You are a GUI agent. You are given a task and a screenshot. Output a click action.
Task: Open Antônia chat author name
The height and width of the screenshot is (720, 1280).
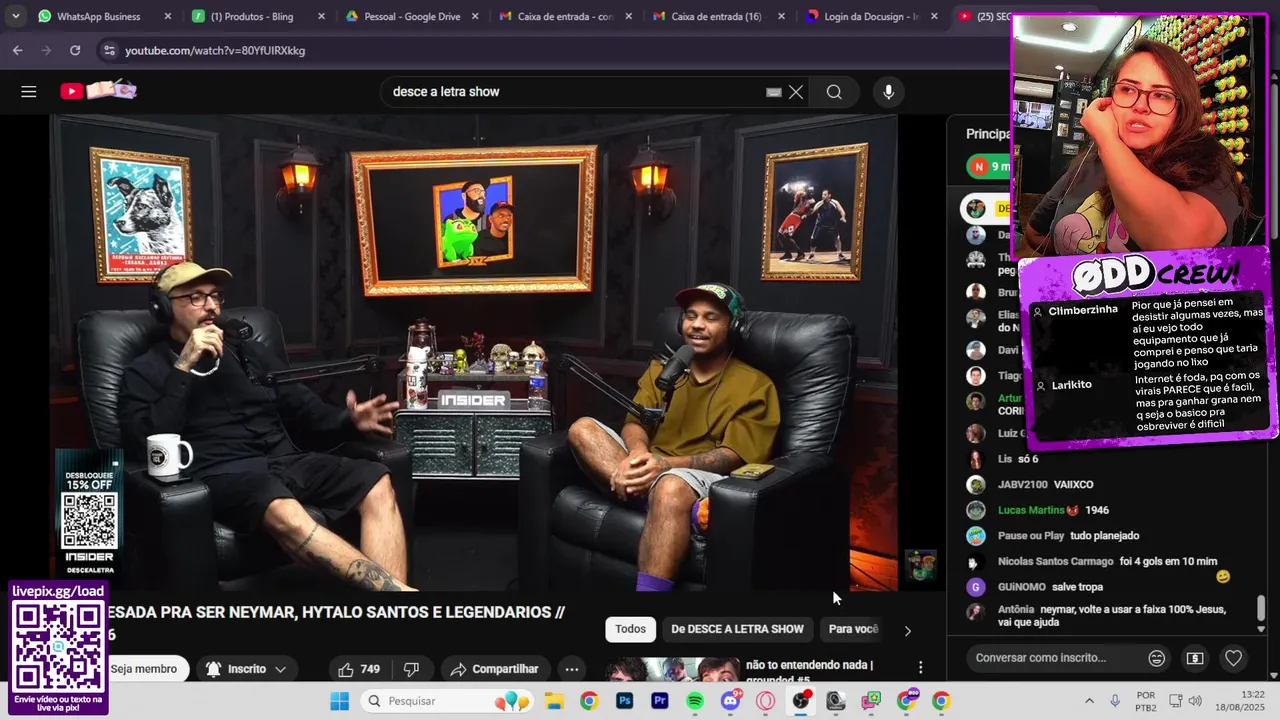pyautogui.click(x=1015, y=609)
